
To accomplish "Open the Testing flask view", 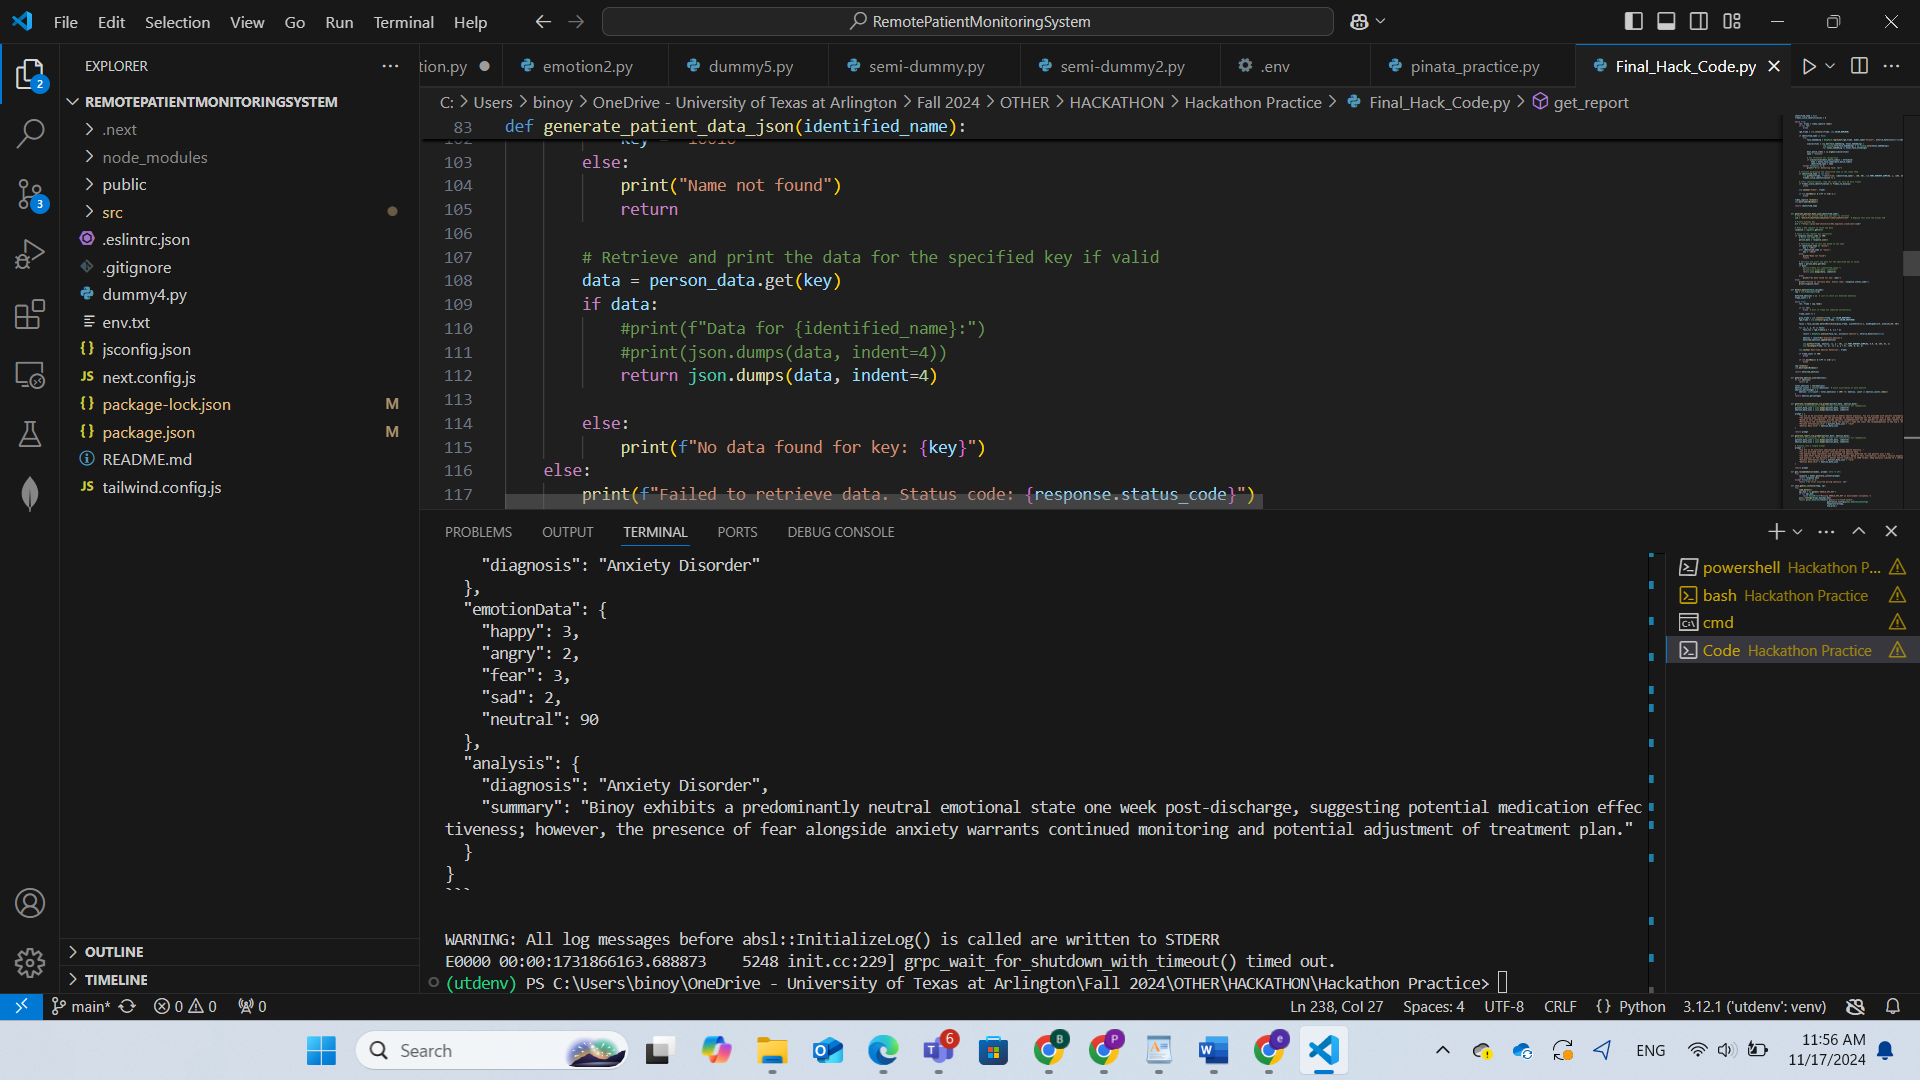I will (30, 434).
